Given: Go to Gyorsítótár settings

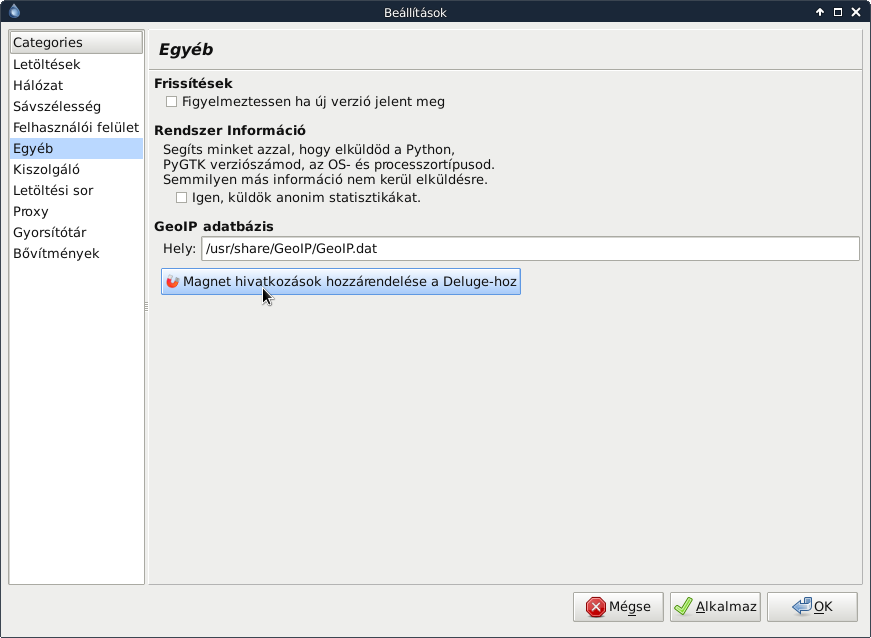Looking at the screenshot, I should coord(76,233).
